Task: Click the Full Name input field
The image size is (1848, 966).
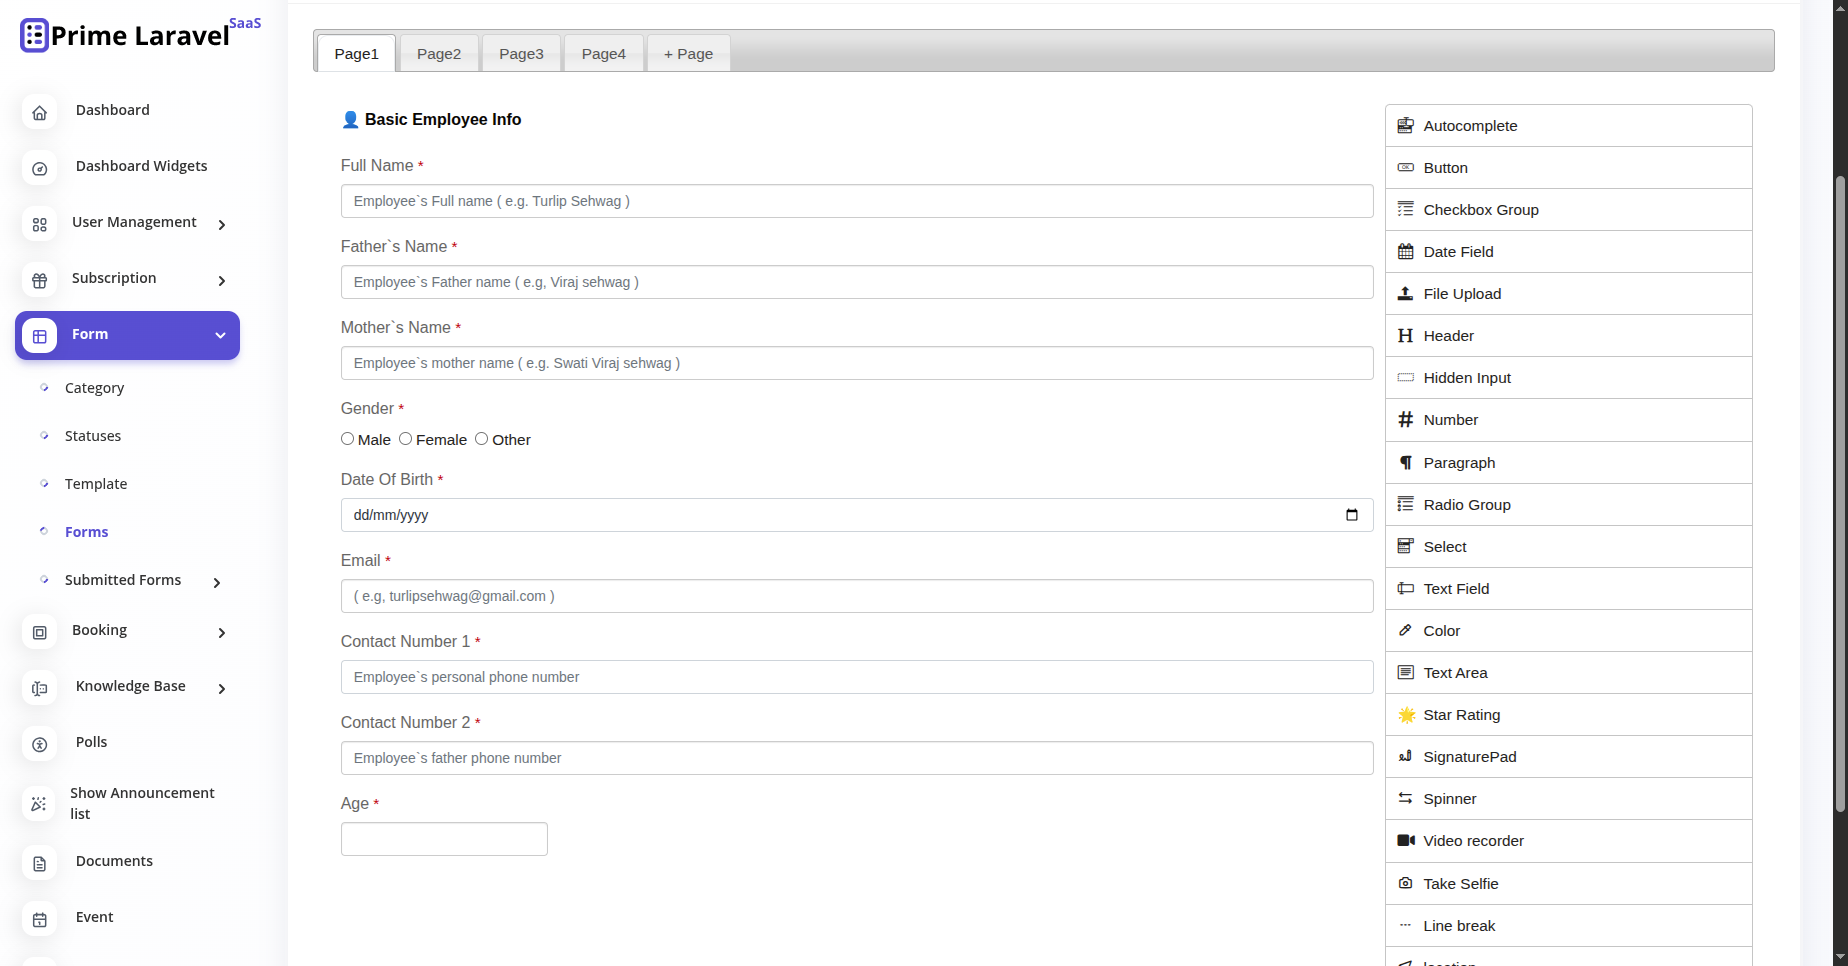Action: 857,201
